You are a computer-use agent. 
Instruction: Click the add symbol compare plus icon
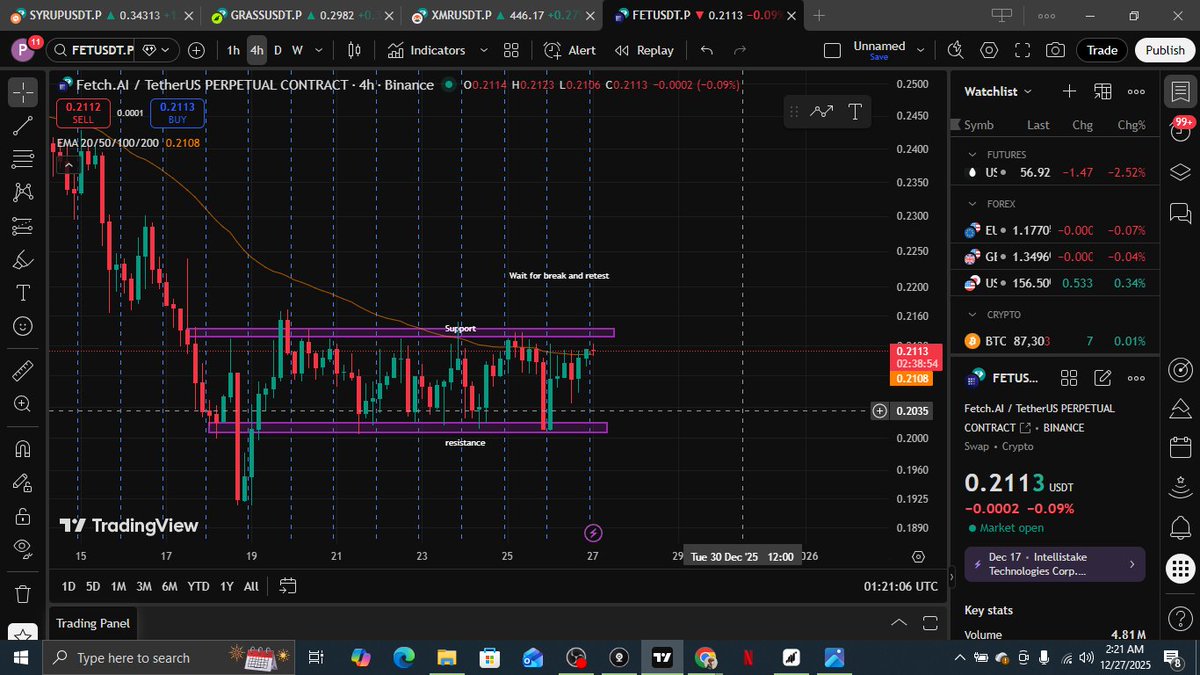(196, 50)
